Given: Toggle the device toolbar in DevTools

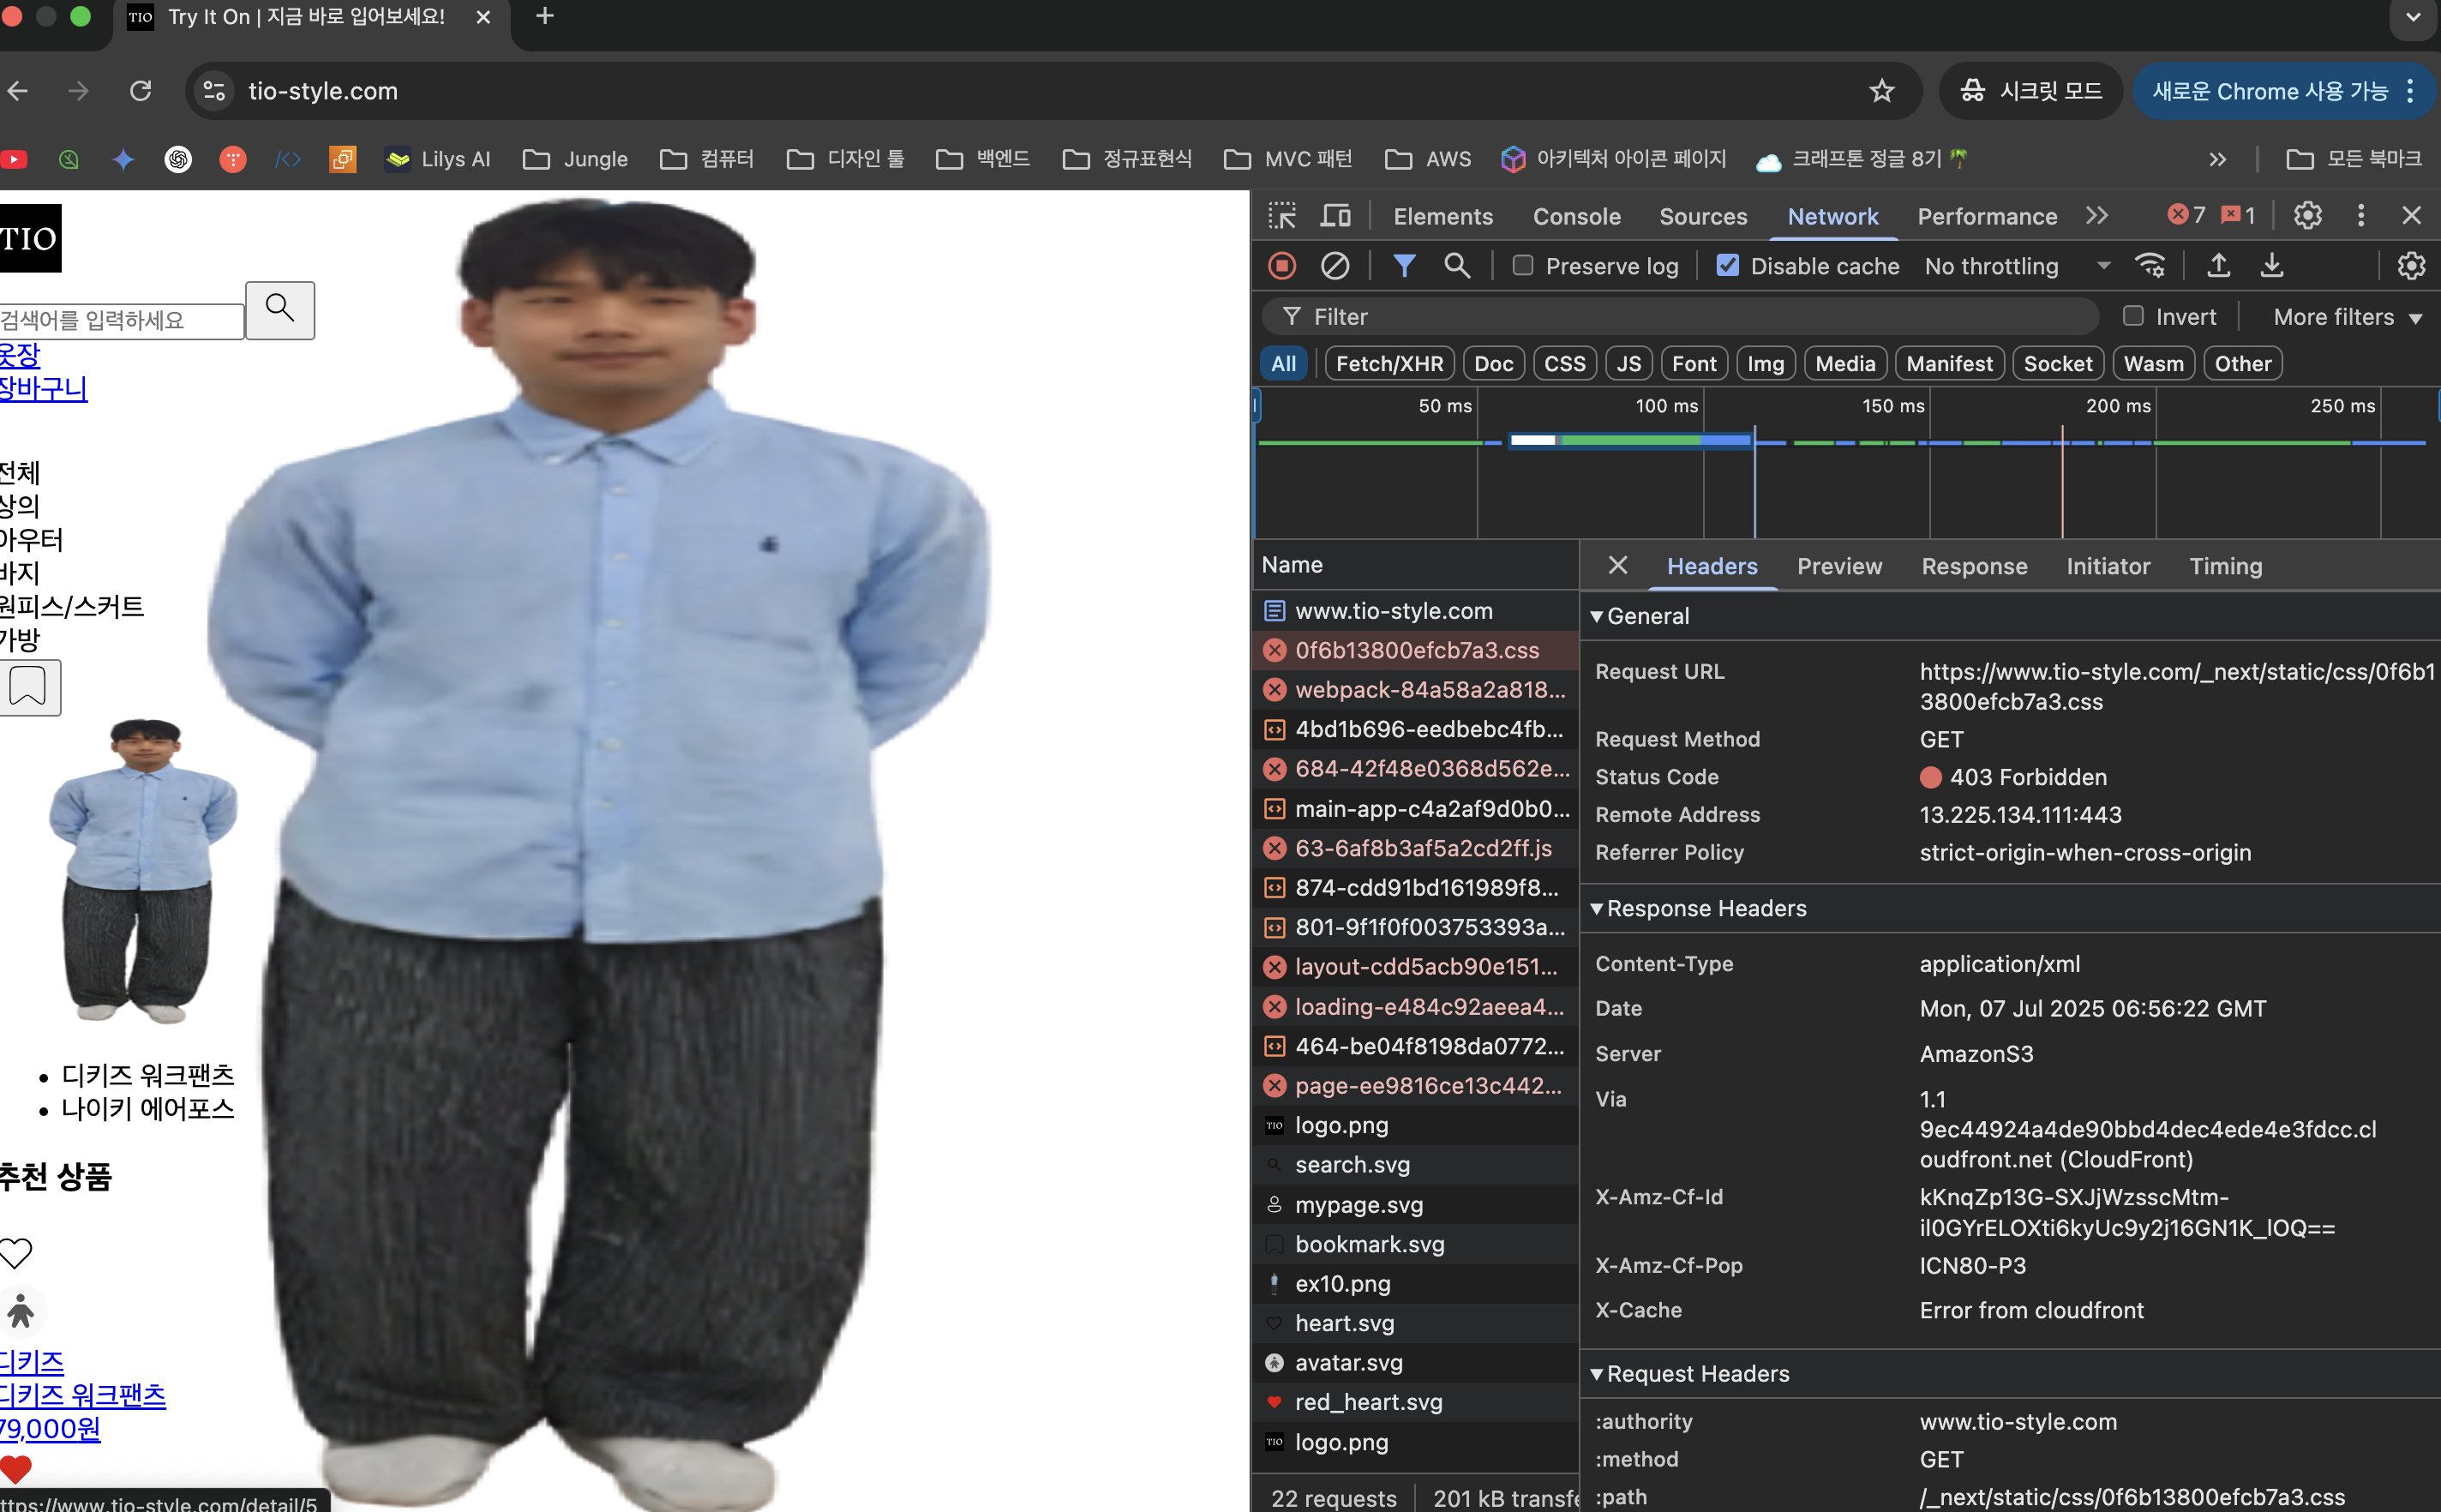Looking at the screenshot, I should (1334, 215).
